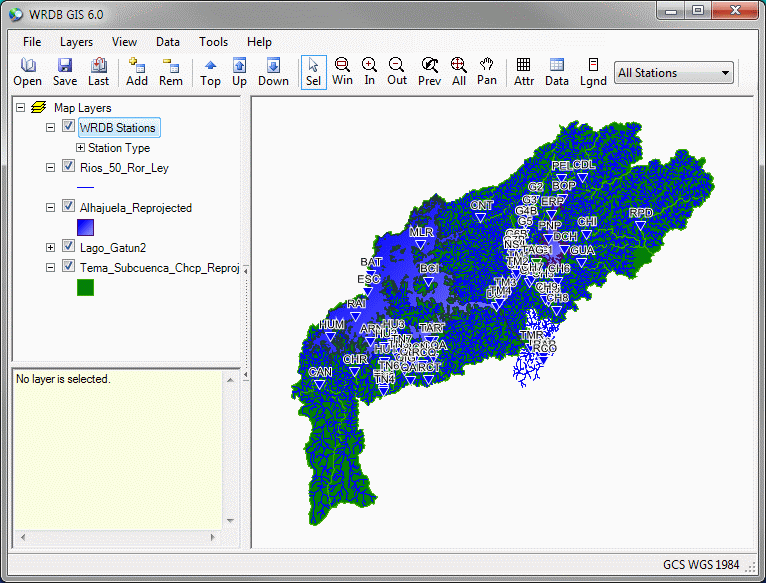The width and height of the screenshot is (766, 583).
Task: Toggle Rios_50_Ror_Ley layer visibility checkbox
Action: [68, 167]
